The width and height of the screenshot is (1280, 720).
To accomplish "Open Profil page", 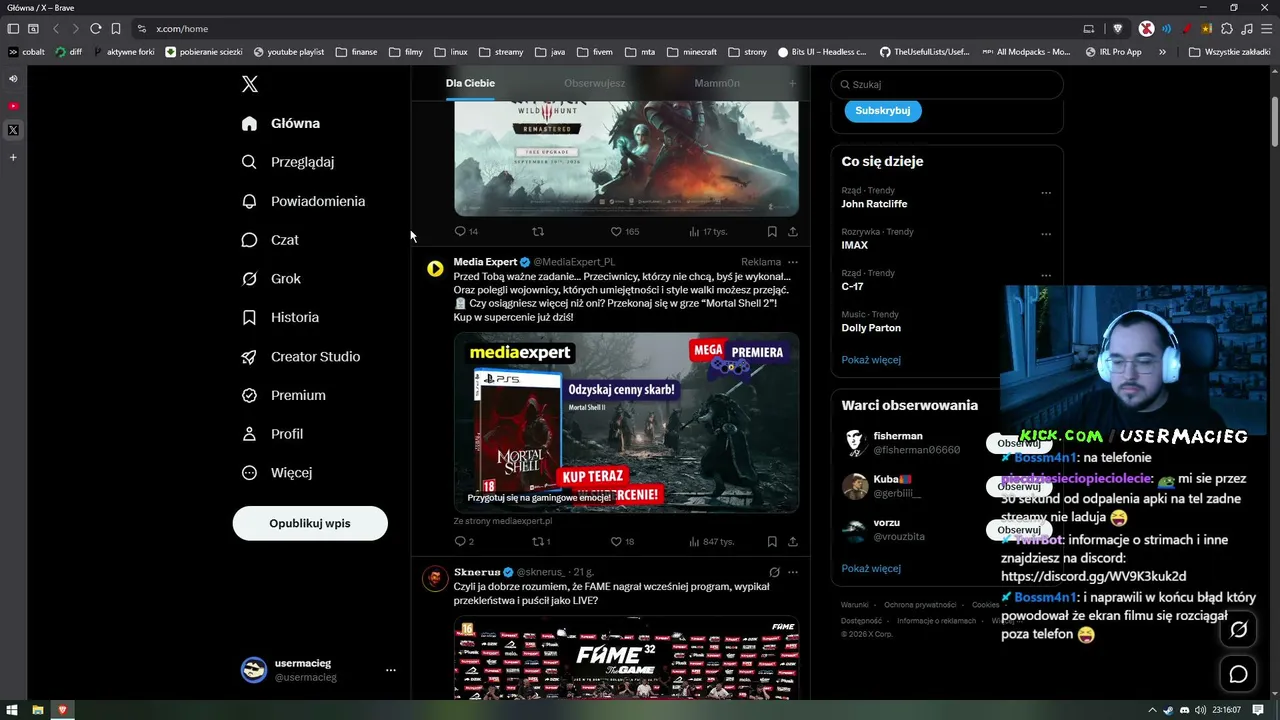I will 272,434.
